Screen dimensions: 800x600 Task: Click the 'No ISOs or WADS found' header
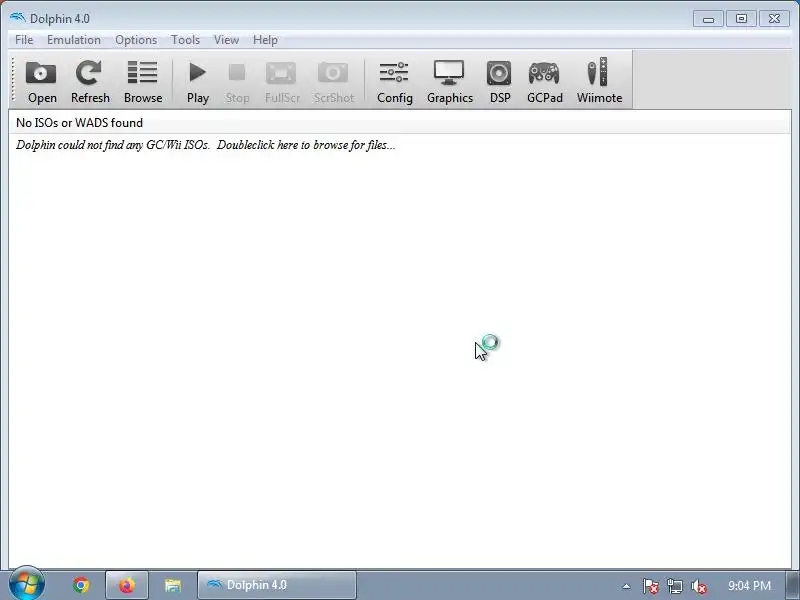tap(399, 123)
